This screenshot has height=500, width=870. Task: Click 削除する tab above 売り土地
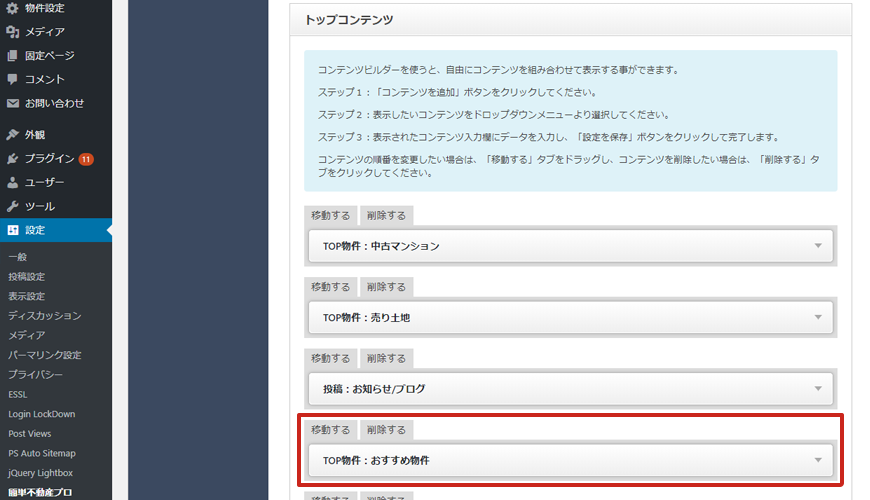pos(386,287)
